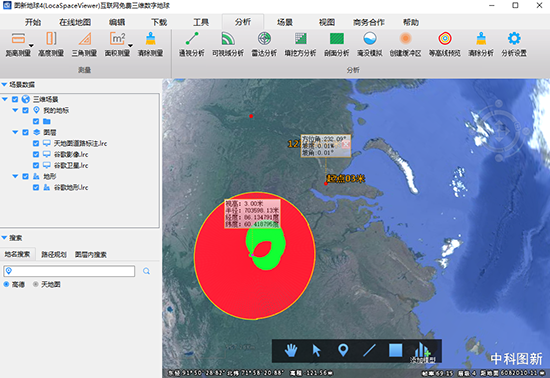Select the square polygon tool on map toolbar
This screenshot has width=550, height=378.
pos(395,350)
